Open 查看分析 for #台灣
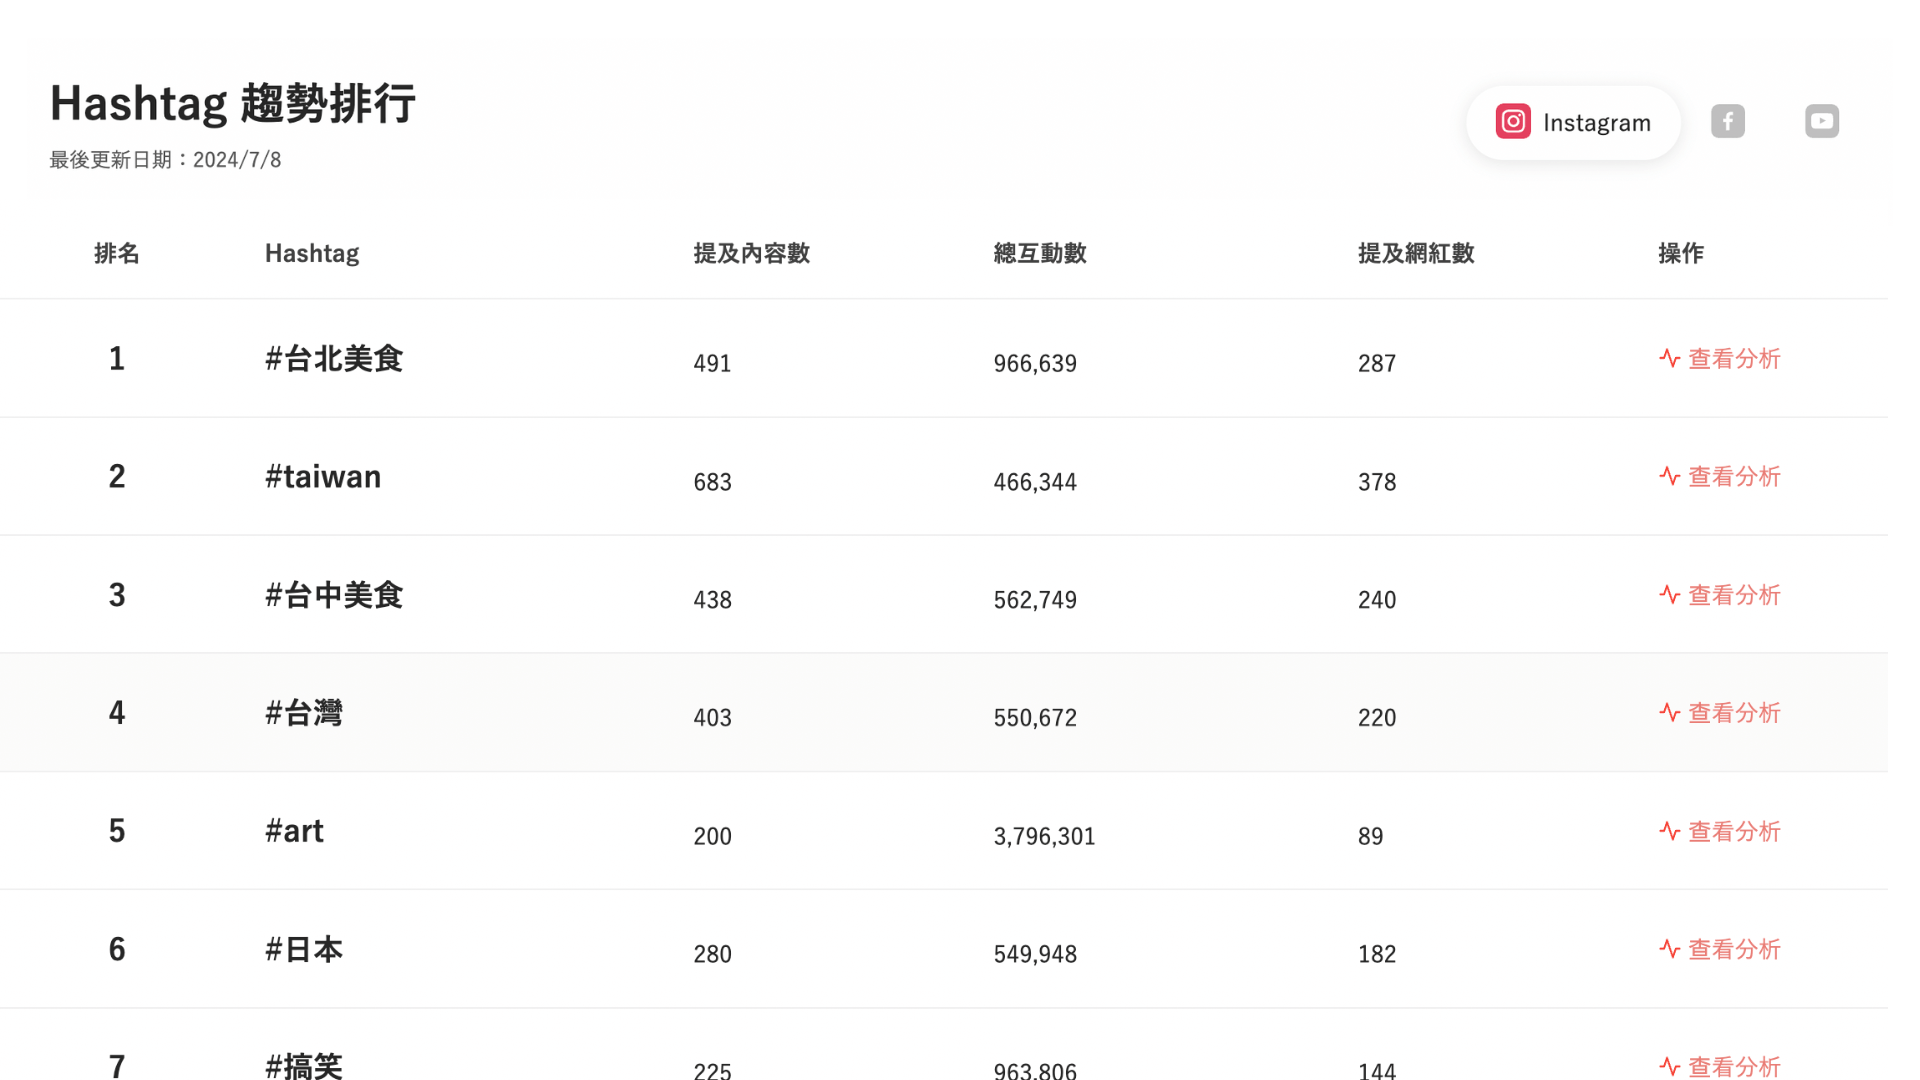The height and width of the screenshot is (1080, 1920). click(x=1719, y=713)
